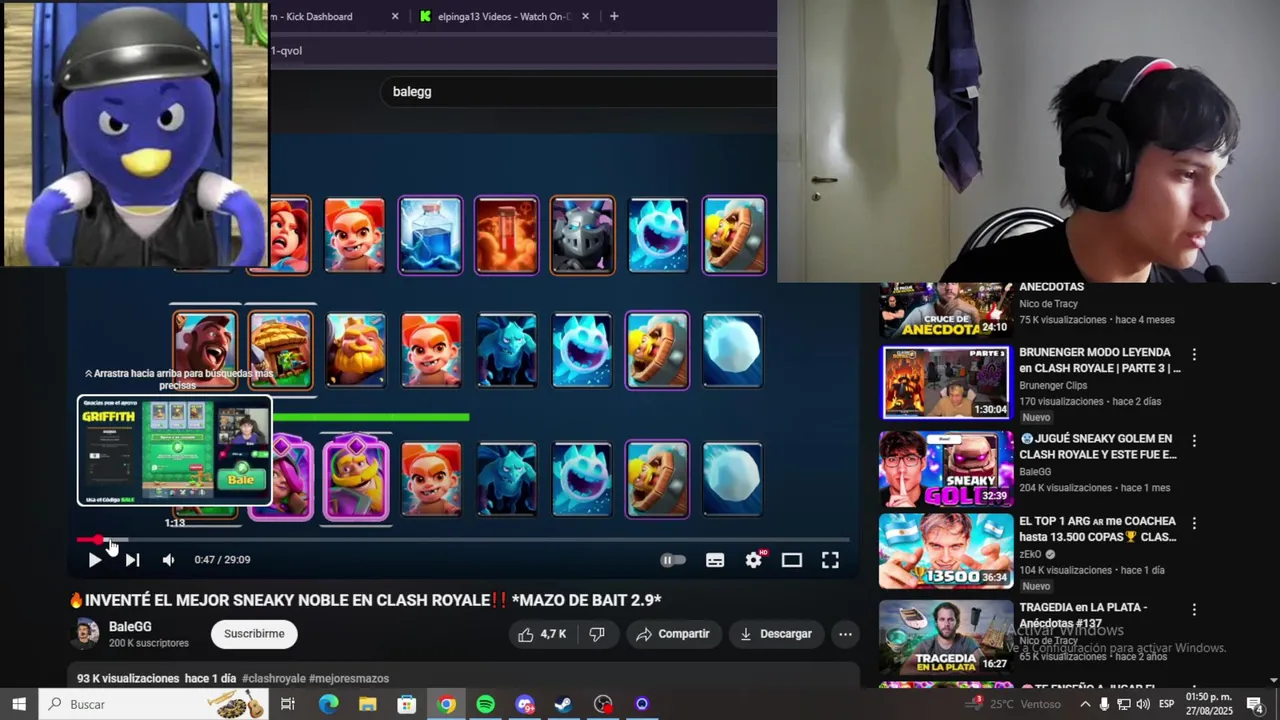Skip to the next video
Viewport: 1280px width, 720px height.
132,560
